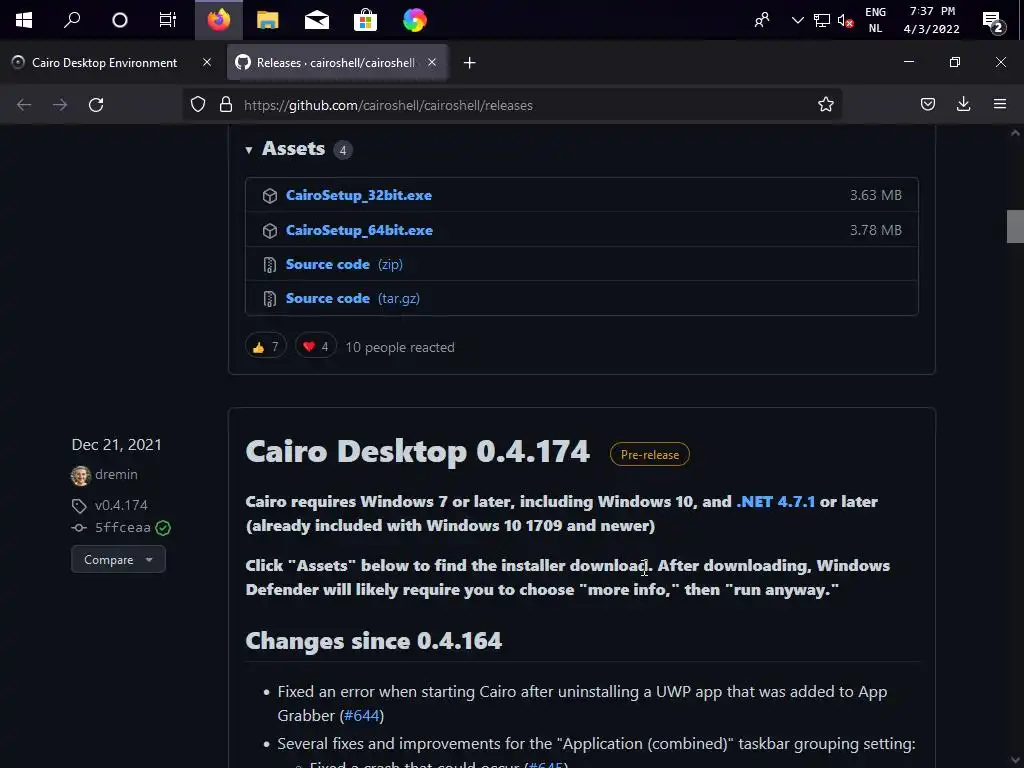This screenshot has width=1024, height=768.
Task: Open the notification center icon
Action: [x=994, y=22]
